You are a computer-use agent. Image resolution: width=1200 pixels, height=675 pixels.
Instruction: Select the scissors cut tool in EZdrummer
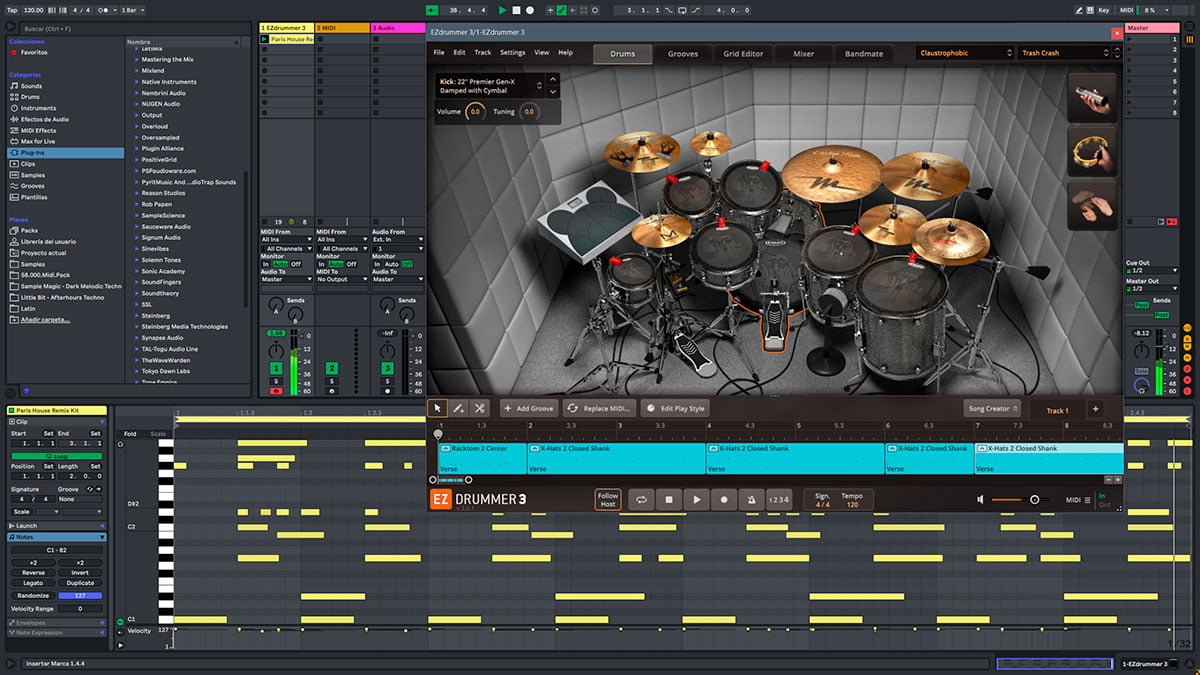tap(479, 408)
